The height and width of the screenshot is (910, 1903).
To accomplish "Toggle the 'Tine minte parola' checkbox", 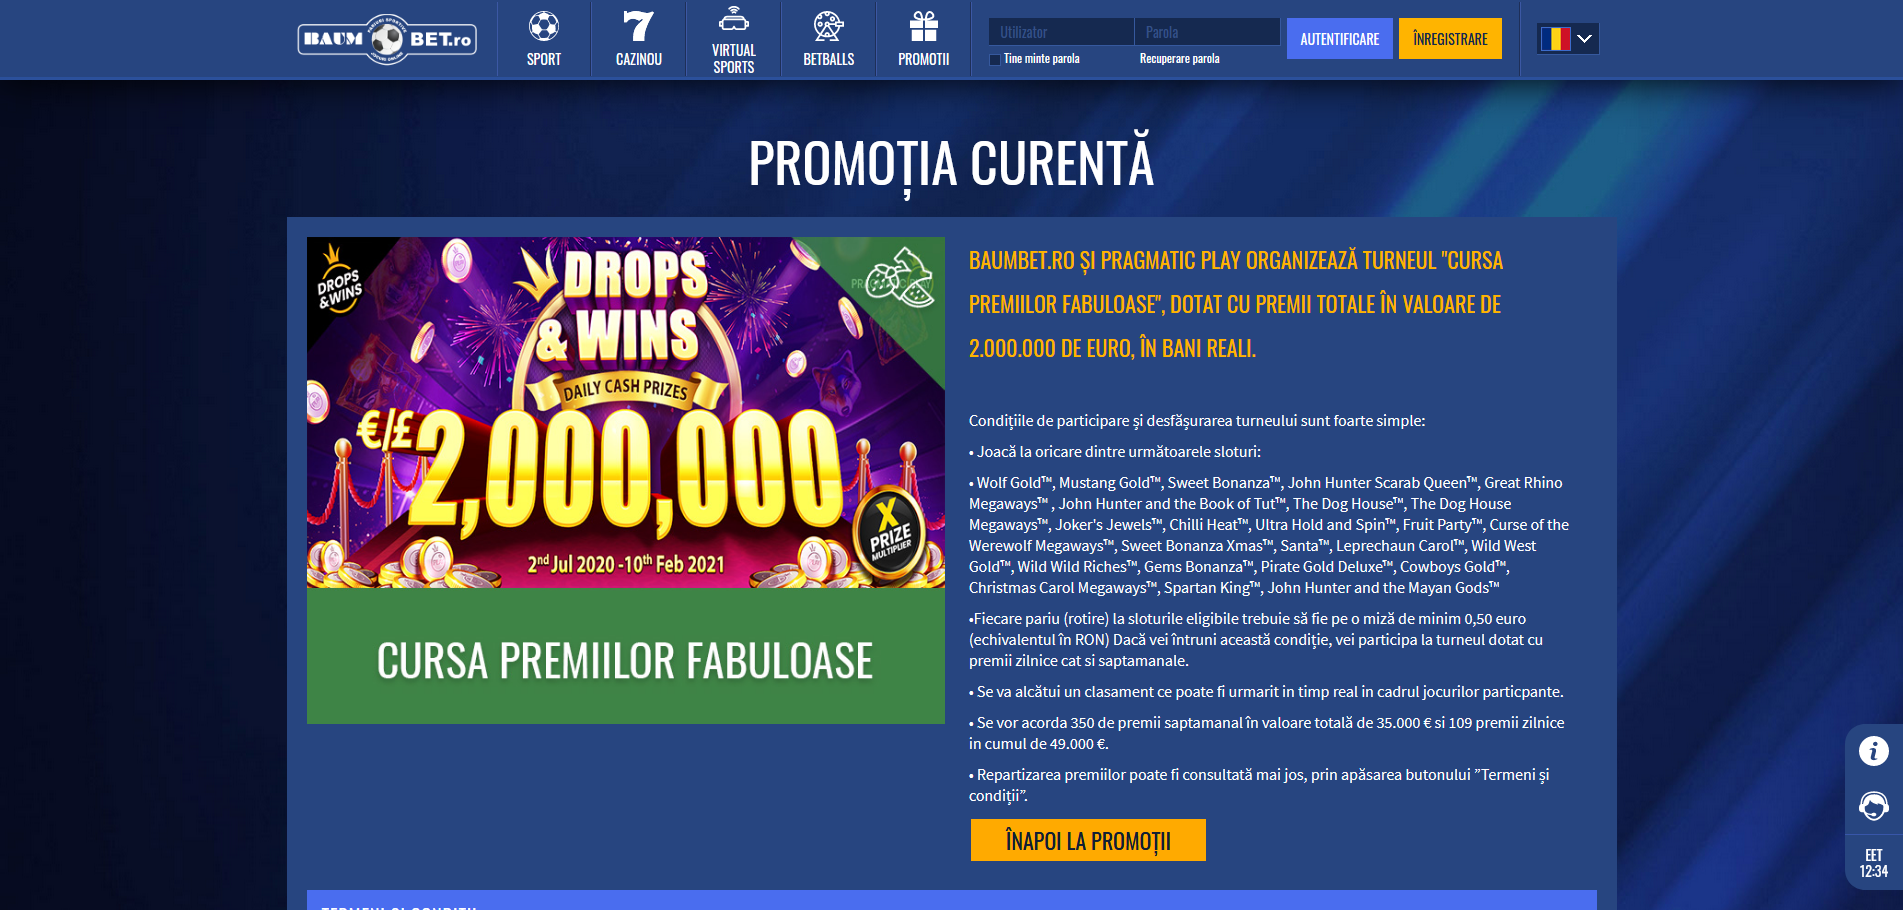I will click(995, 59).
